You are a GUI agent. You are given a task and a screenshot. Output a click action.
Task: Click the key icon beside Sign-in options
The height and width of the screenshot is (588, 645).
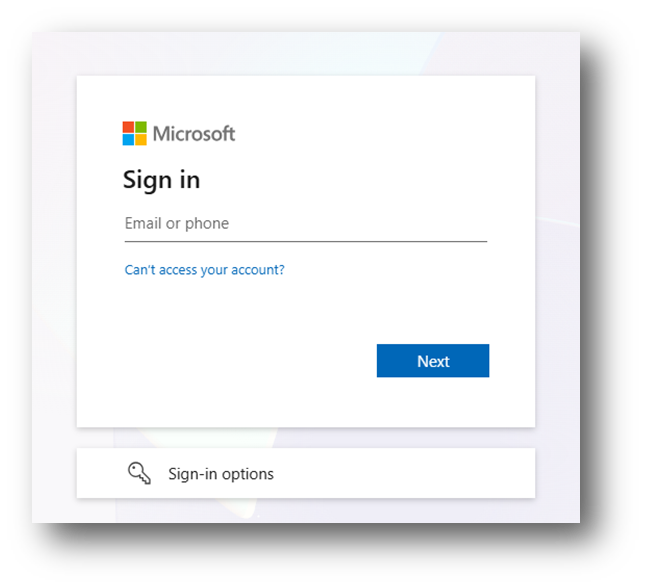(139, 473)
